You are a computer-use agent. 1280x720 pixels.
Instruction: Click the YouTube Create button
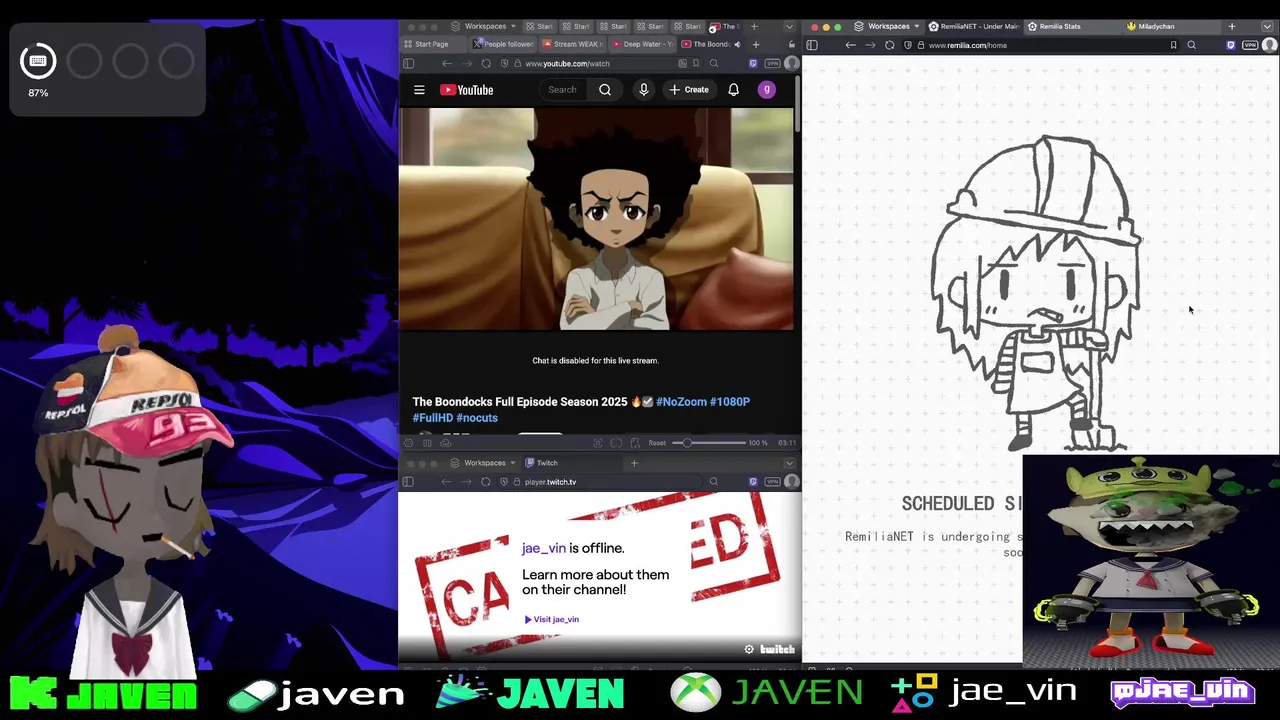[x=689, y=90]
